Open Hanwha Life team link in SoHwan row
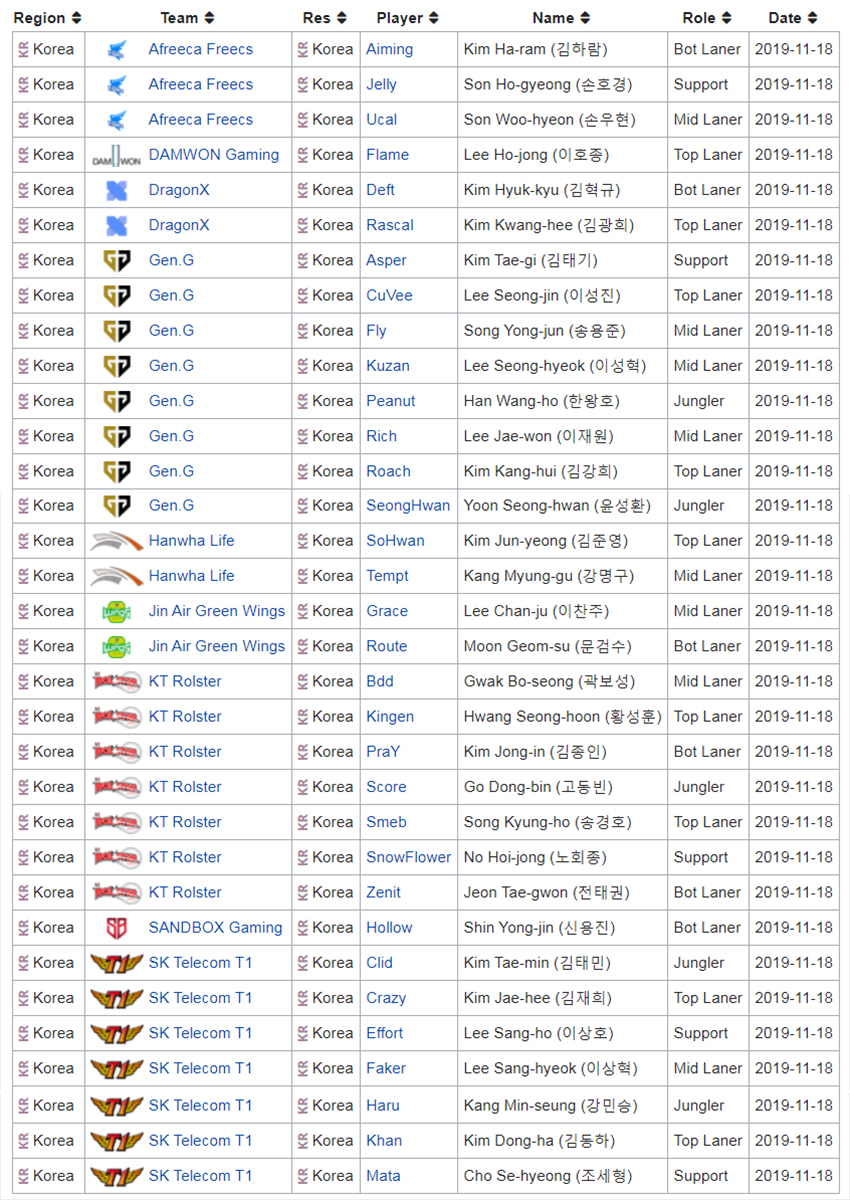The width and height of the screenshot is (850, 1200). [x=192, y=540]
